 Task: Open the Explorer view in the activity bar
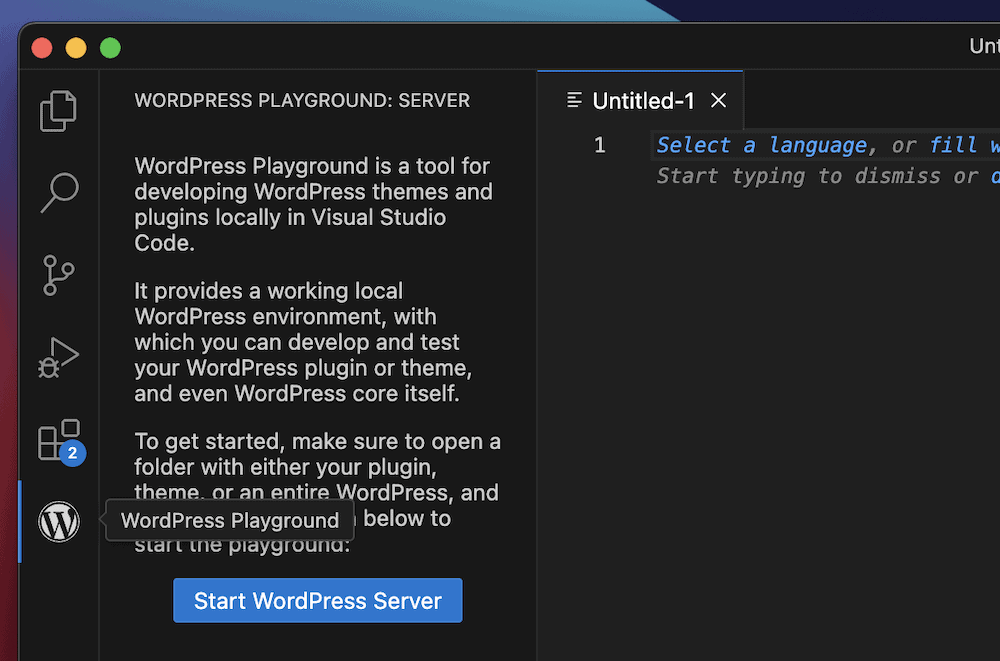pos(58,110)
